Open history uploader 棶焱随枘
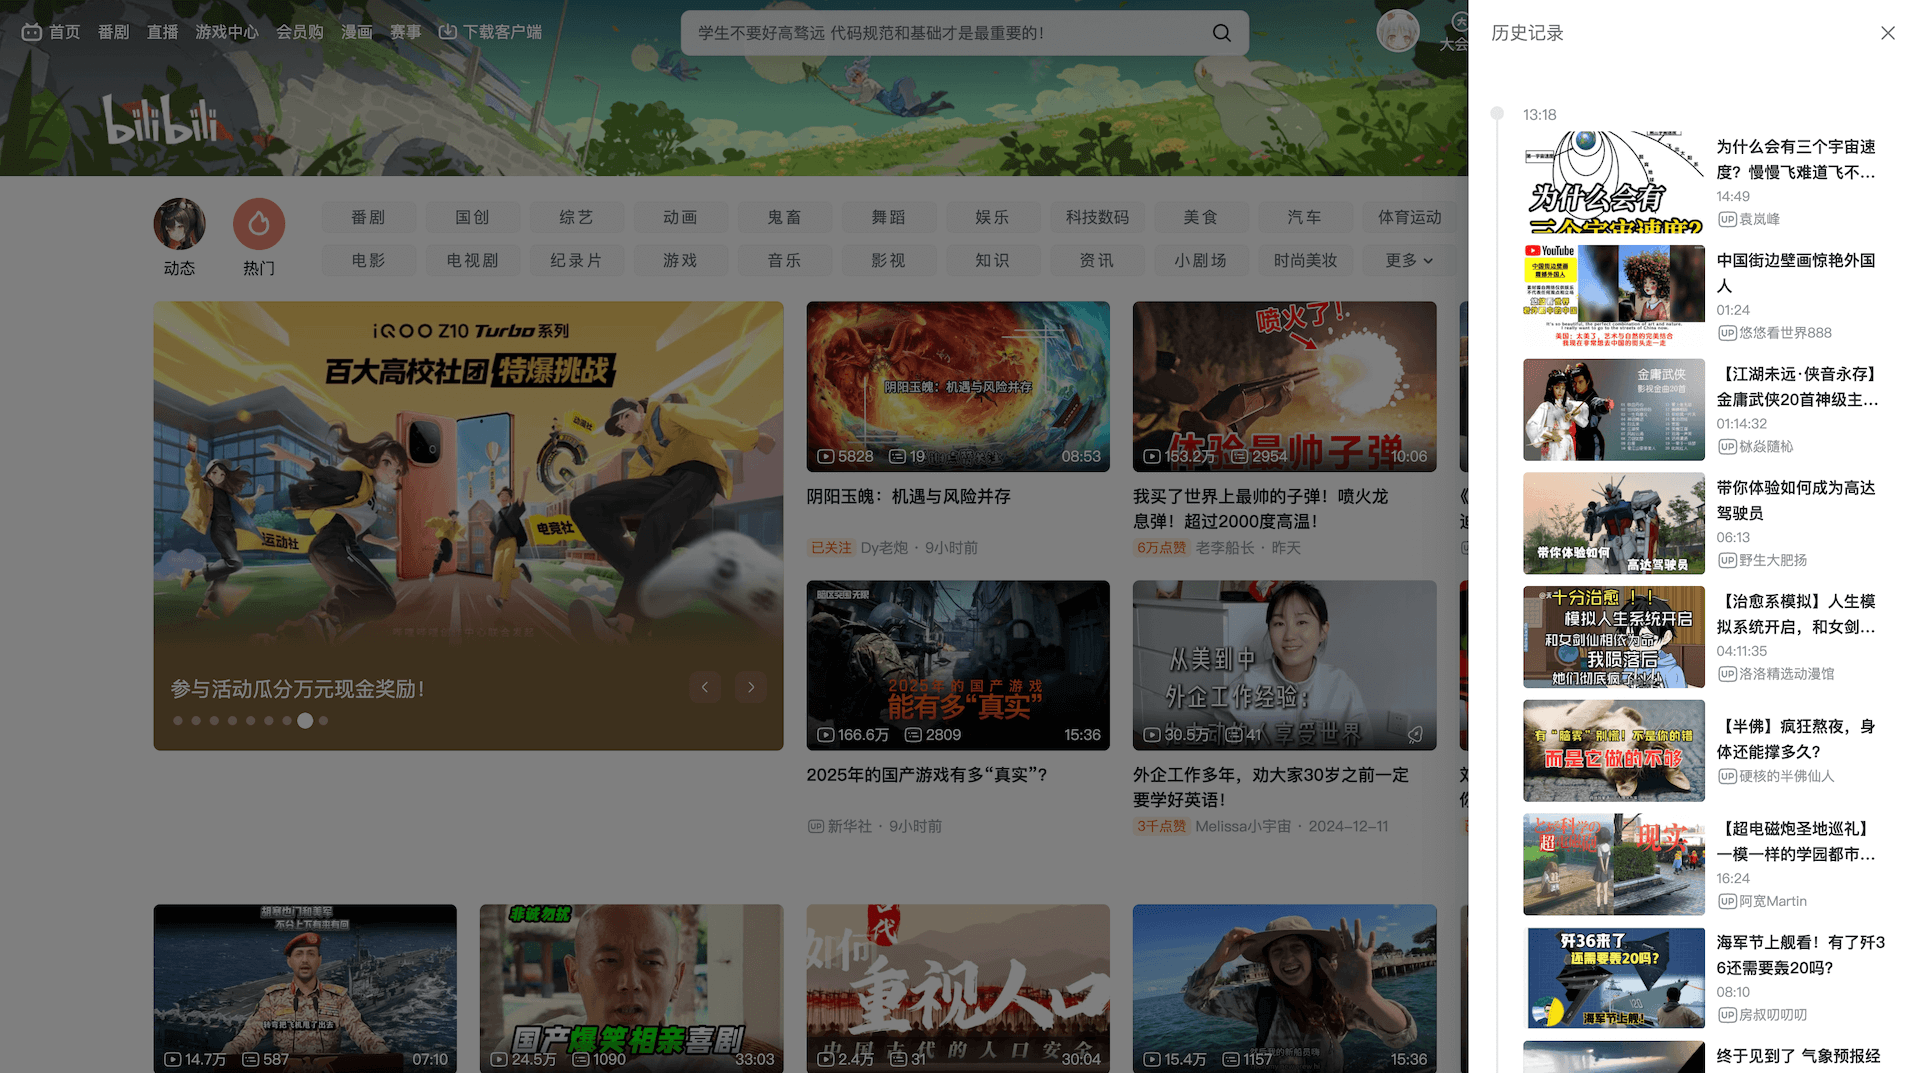Image resolution: width=1920 pixels, height=1073 pixels. [x=1766, y=447]
